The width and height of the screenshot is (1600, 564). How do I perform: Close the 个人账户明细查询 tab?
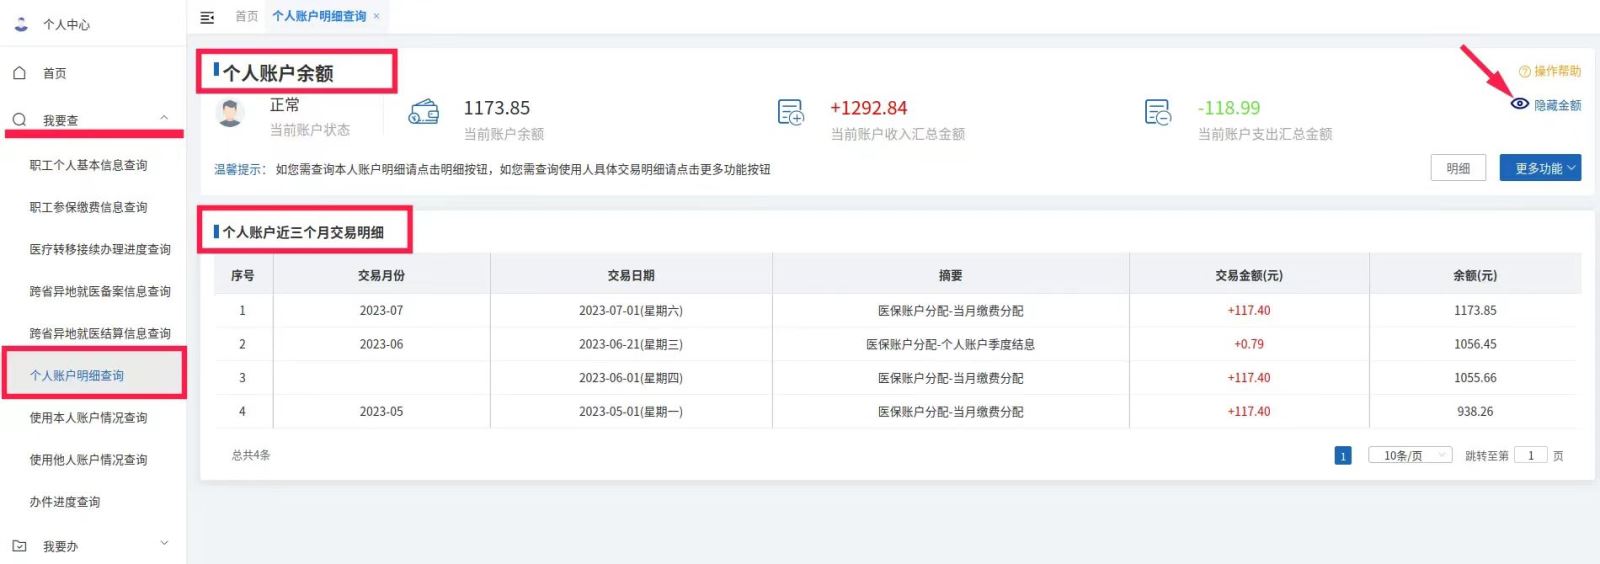tap(376, 16)
